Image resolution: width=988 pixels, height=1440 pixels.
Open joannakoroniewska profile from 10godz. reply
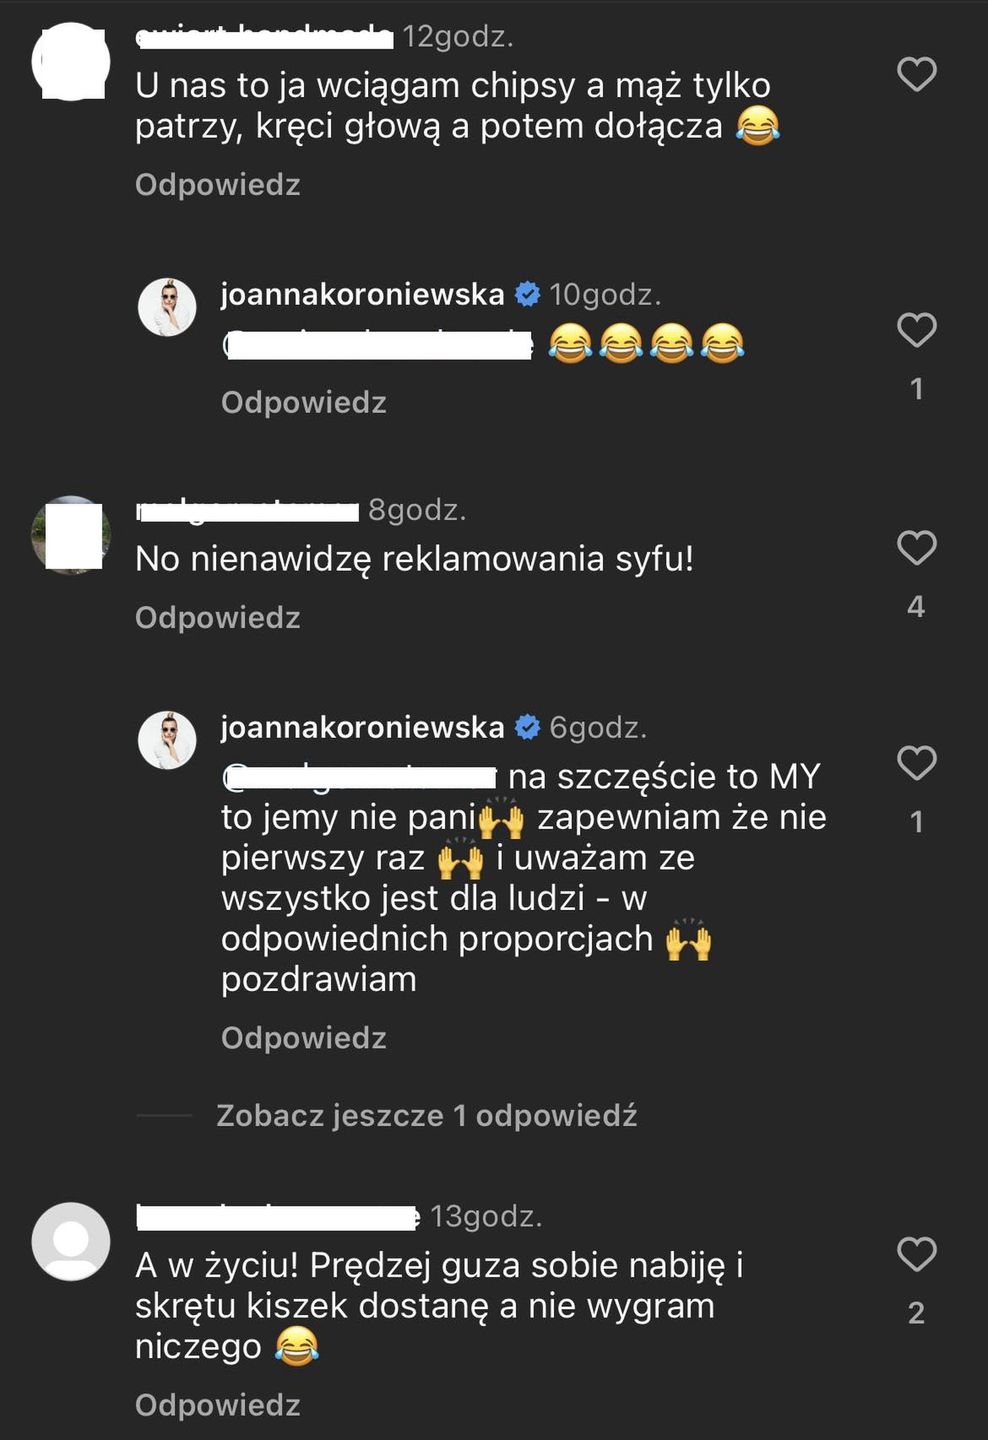[362, 295]
